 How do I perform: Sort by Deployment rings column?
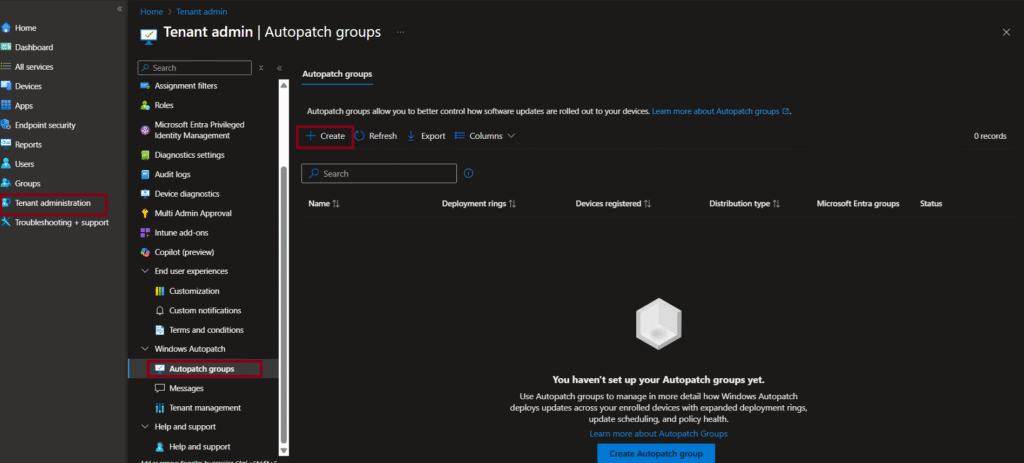tap(479, 204)
